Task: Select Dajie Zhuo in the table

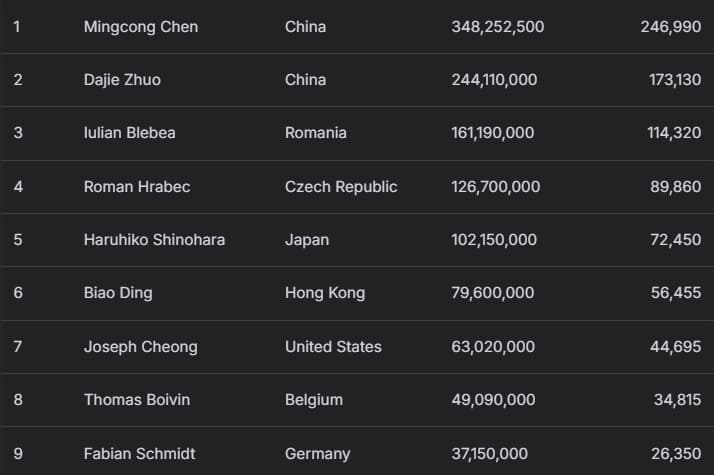Action: click(x=122, y=80)
